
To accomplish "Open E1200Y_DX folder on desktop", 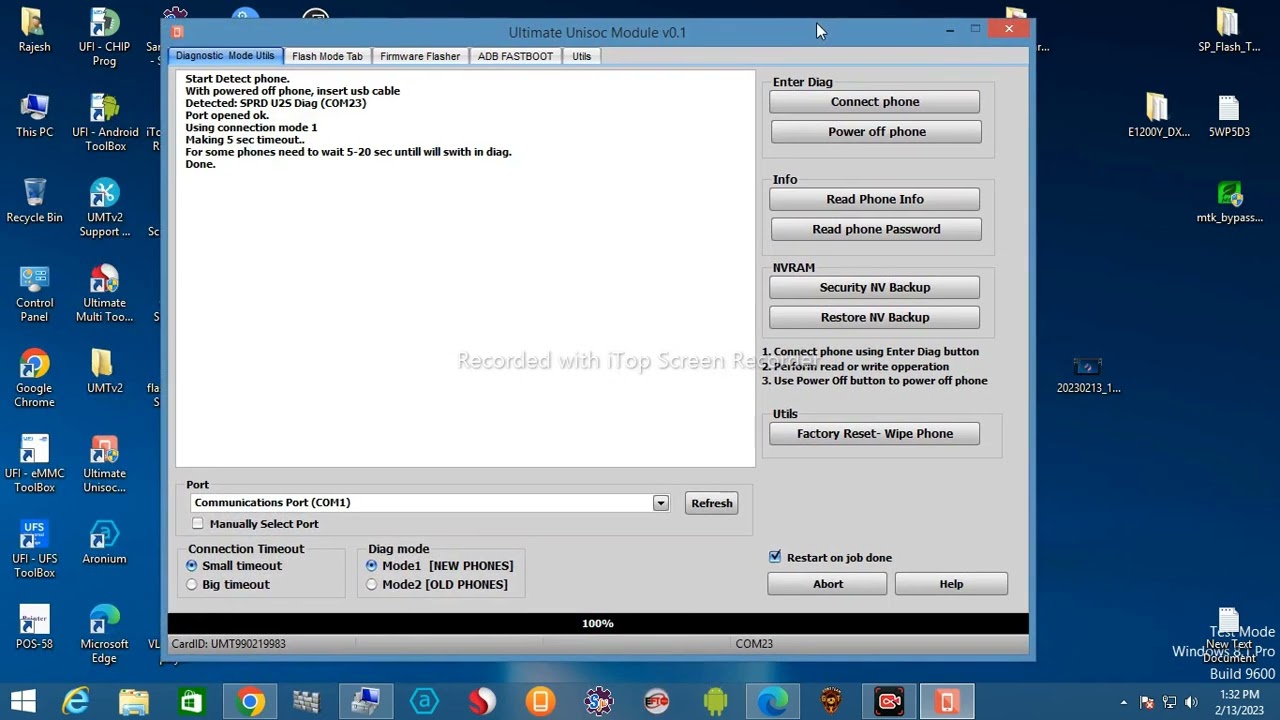I will pos(1158,115).
